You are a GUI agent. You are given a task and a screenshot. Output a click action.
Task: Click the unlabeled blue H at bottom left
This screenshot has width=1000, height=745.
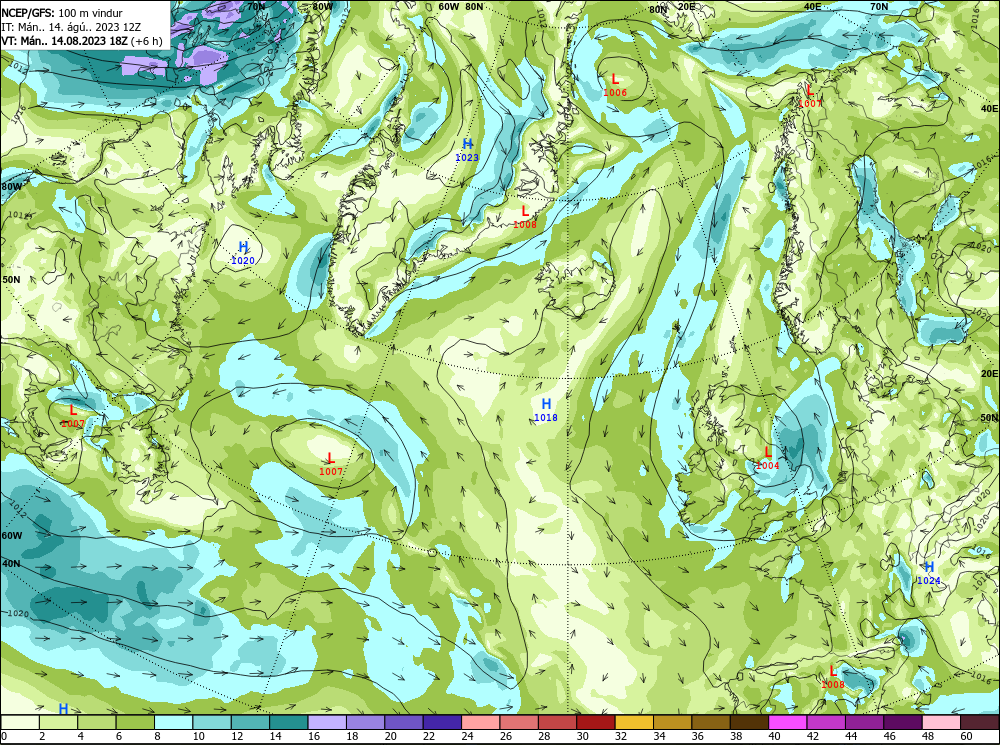(x=63, y=709)
